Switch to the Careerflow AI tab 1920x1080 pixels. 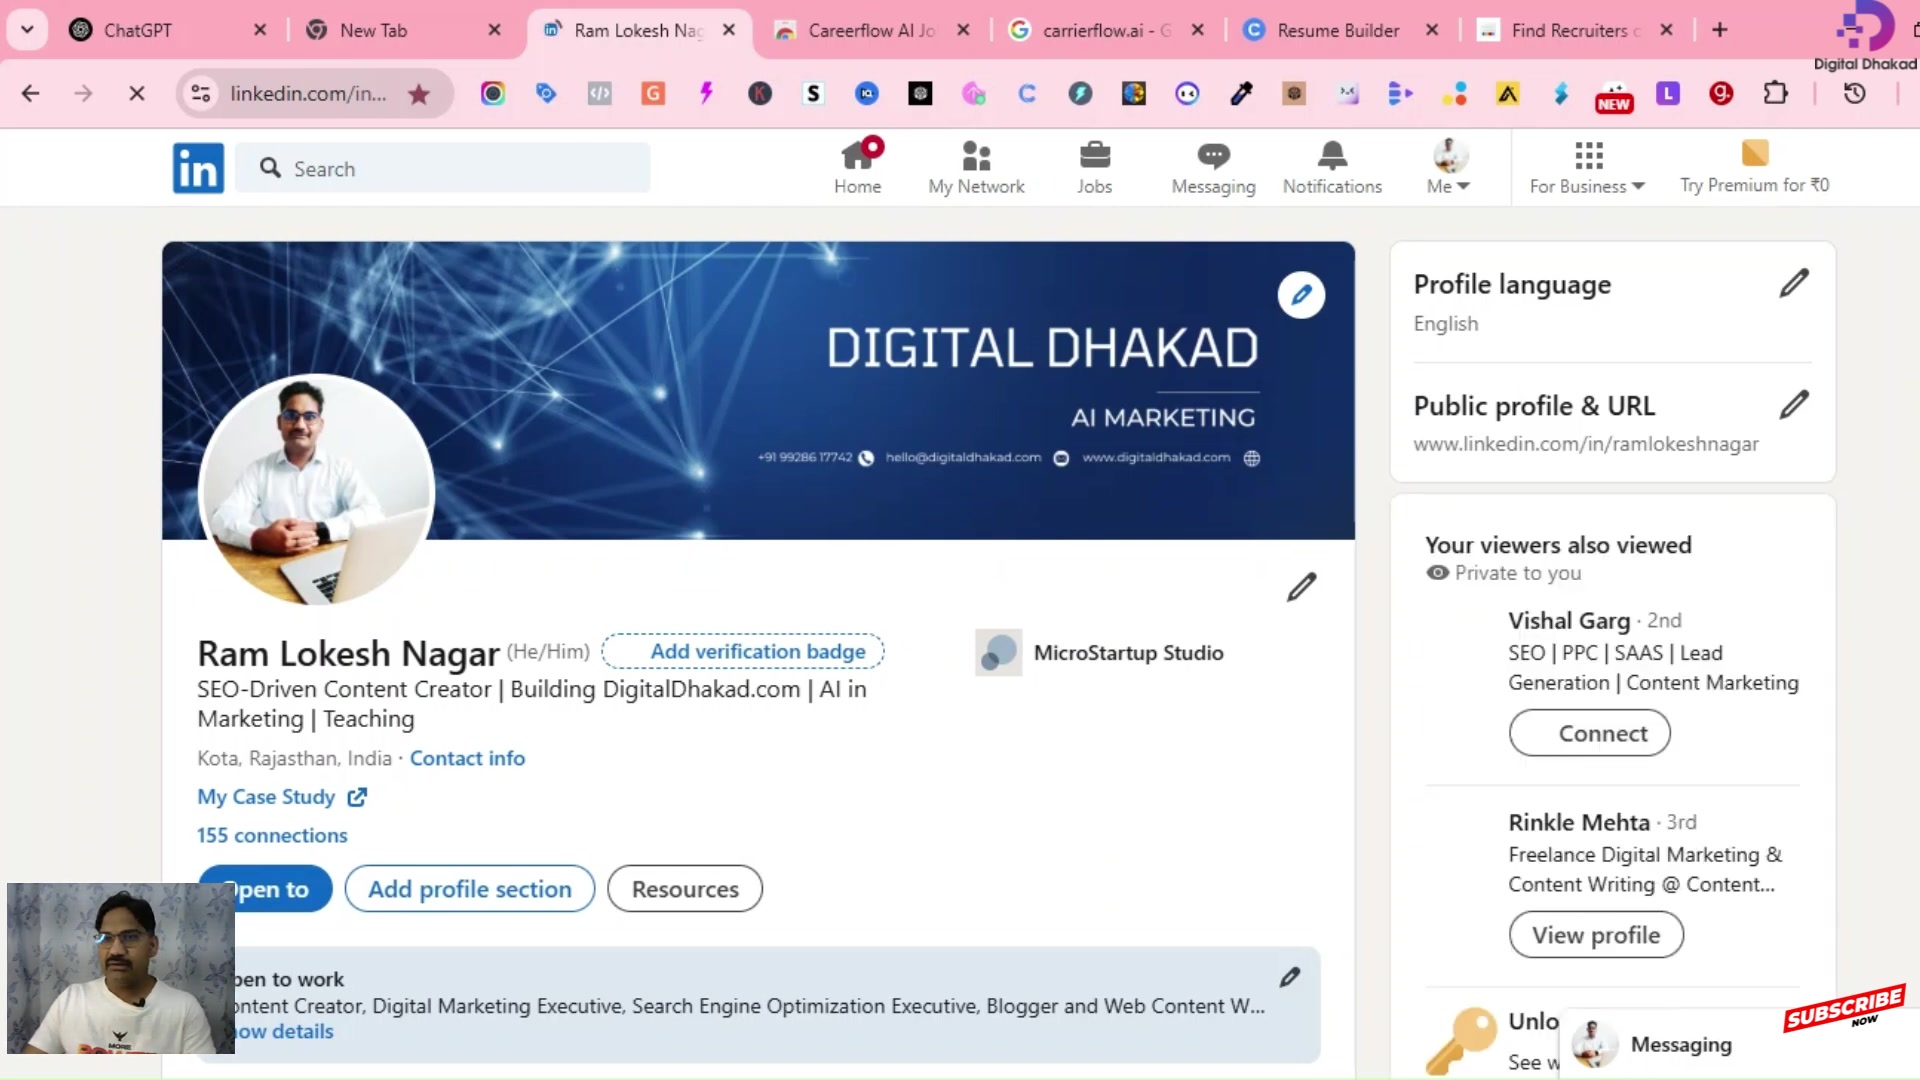(x=871, y=30)
